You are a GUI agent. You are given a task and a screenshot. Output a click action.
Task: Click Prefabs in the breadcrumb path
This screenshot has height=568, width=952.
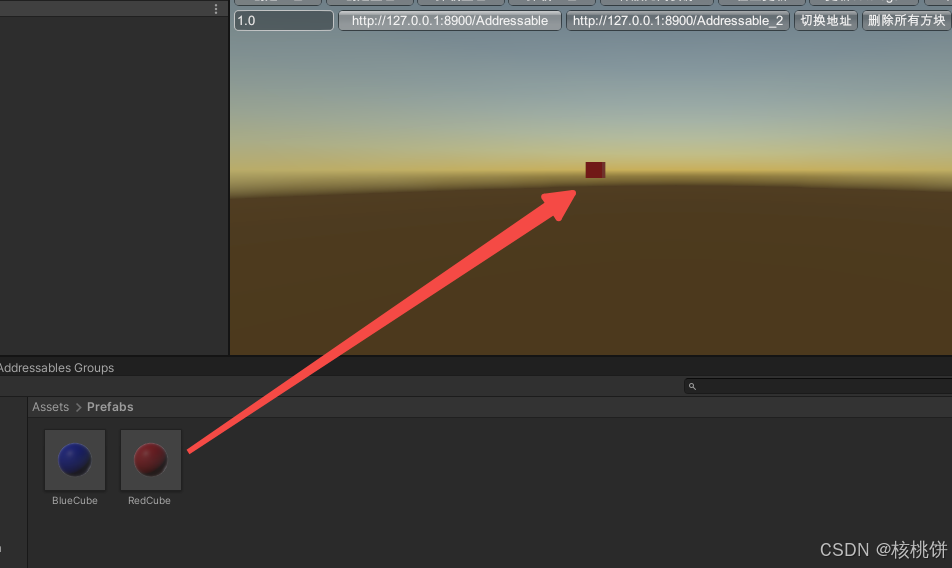click(x=110, y=407)
